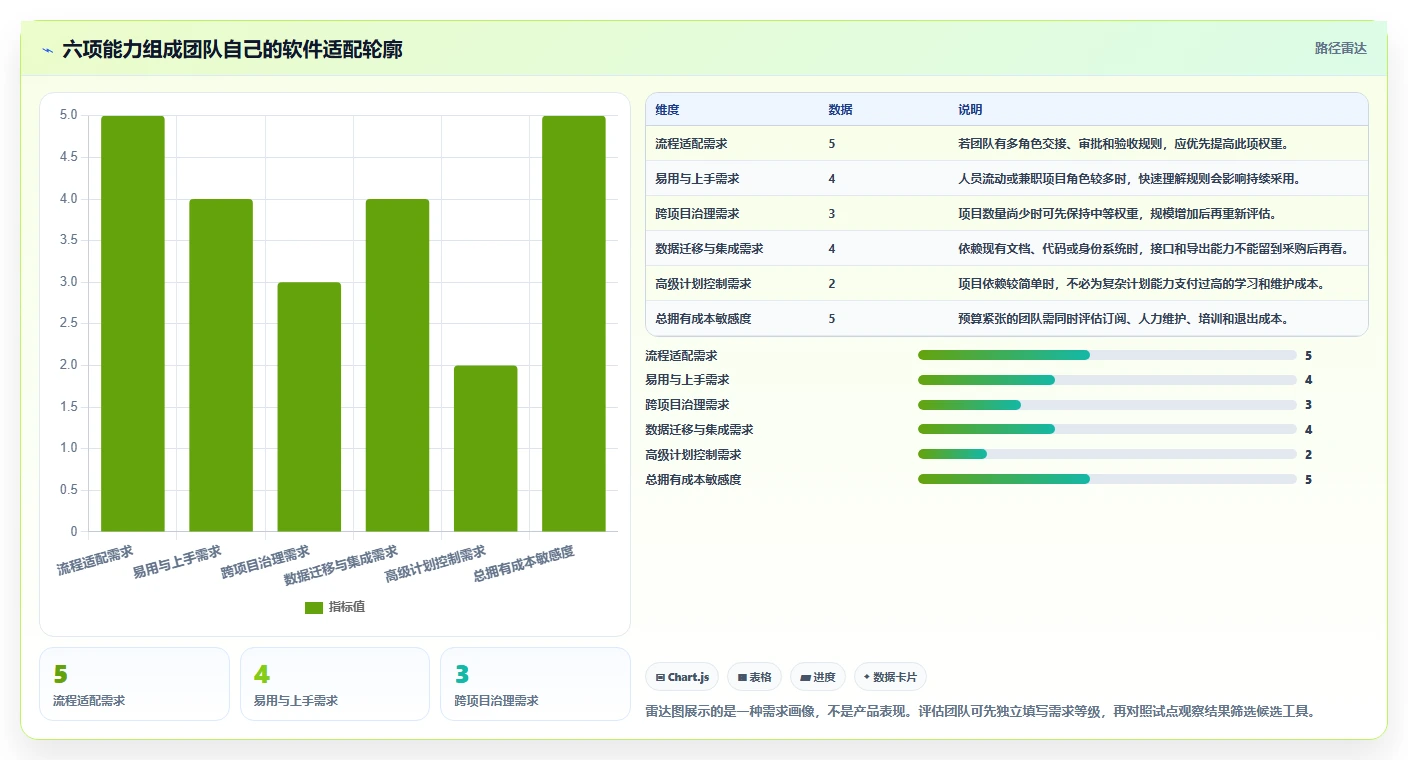Click the 5.0 tick label on the y-axis

point(68,115)
